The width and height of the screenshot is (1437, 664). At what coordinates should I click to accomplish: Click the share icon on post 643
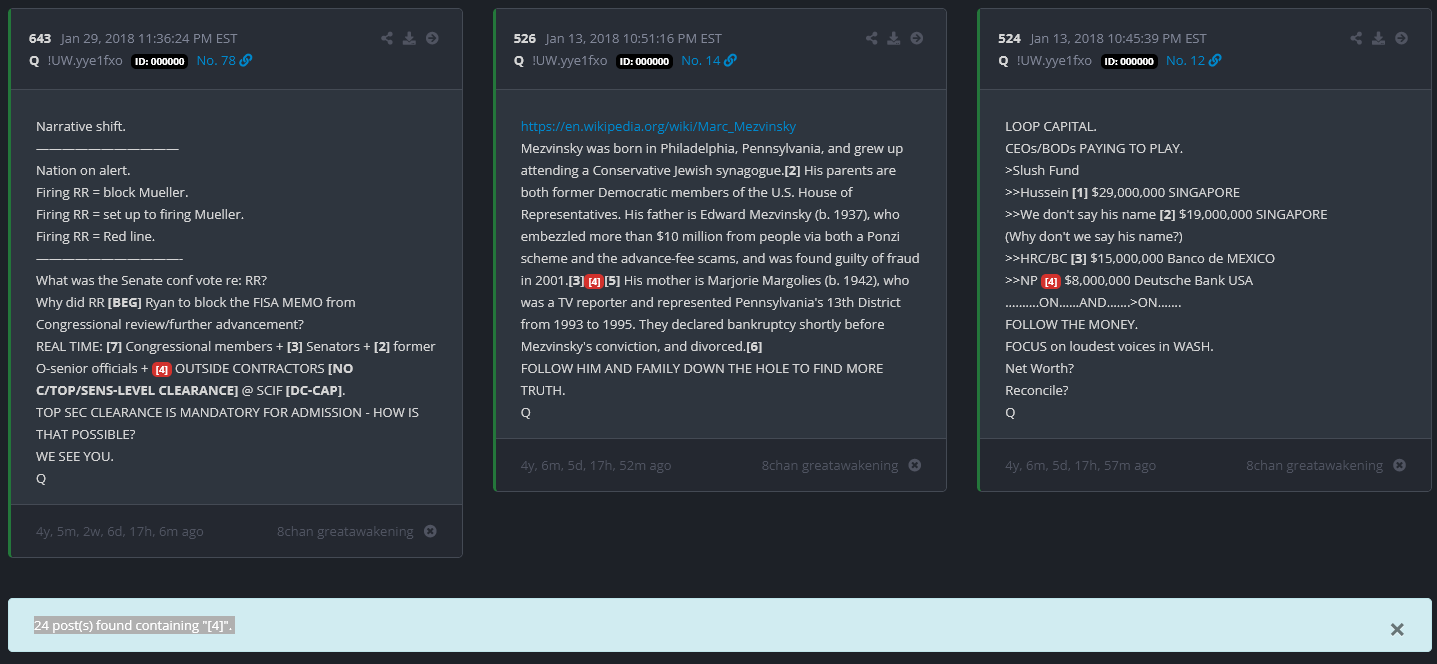[387, 39]
